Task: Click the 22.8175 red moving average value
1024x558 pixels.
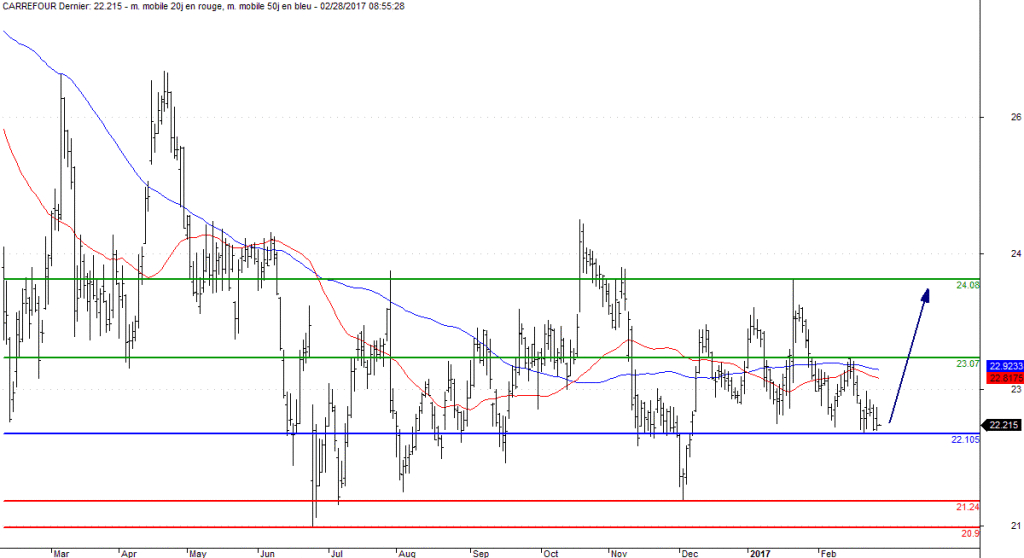Action: pos(1005,378)
